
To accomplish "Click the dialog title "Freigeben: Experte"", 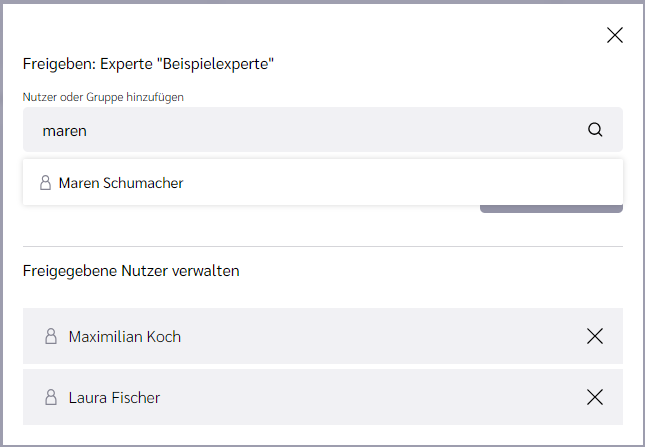I will click(x=88, y=64).
